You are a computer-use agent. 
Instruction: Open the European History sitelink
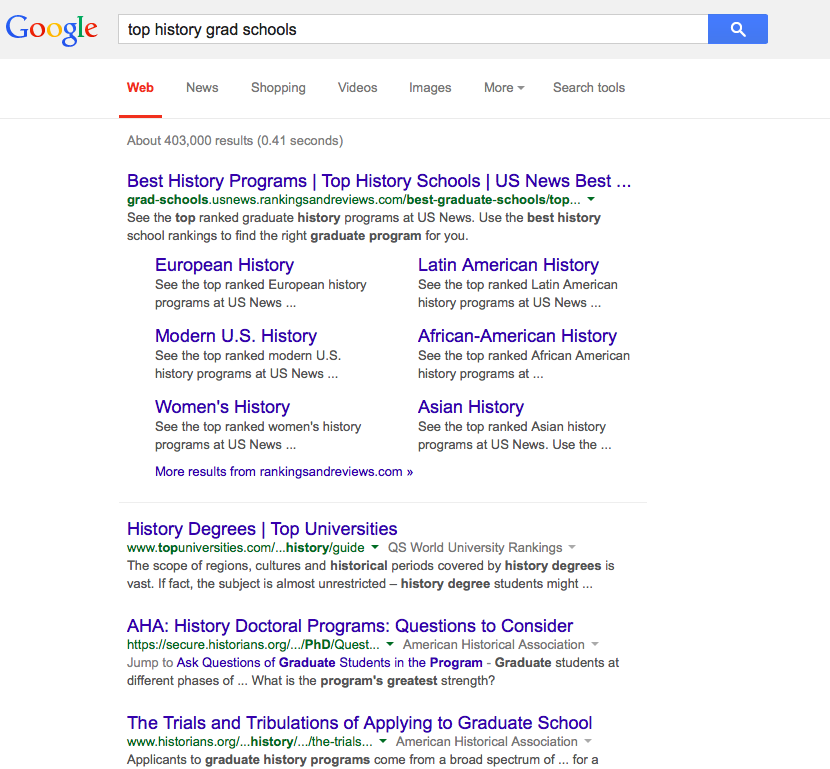(224, 265)
